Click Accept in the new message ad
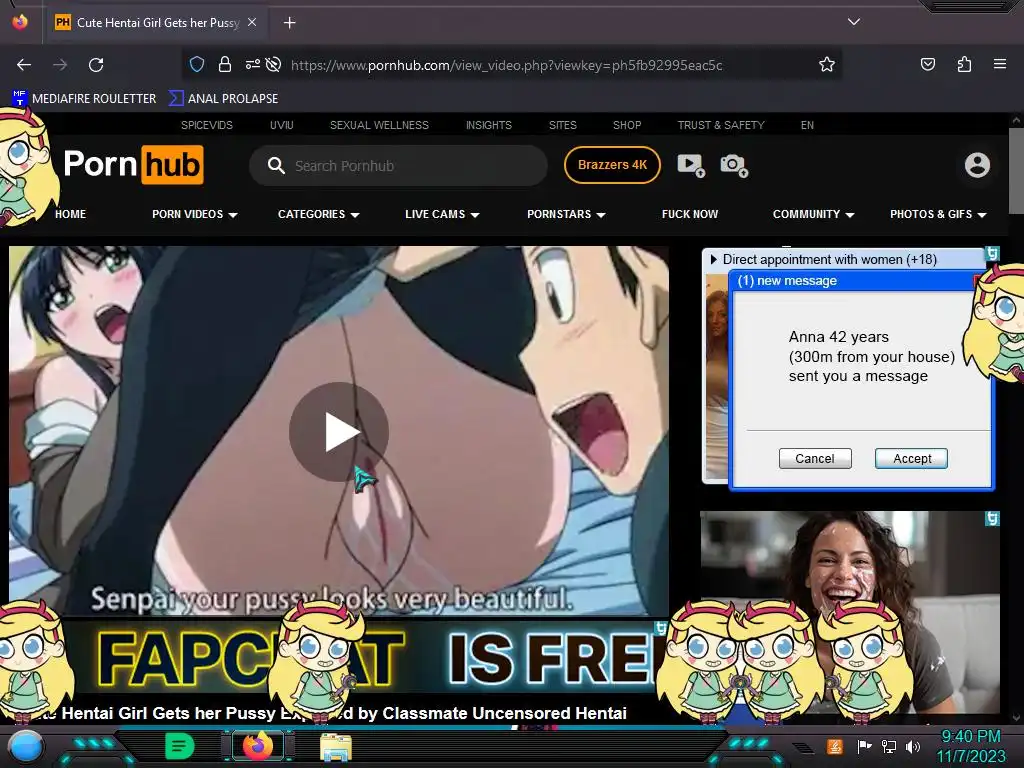Screen dimensions: 1024x768 pos(912,458)
